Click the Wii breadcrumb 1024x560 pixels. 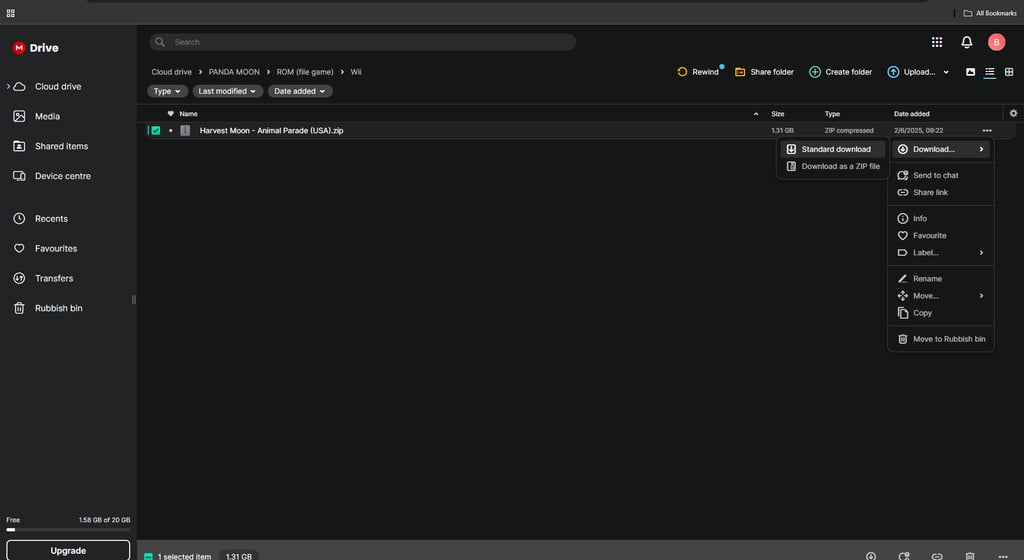[356, 72]
